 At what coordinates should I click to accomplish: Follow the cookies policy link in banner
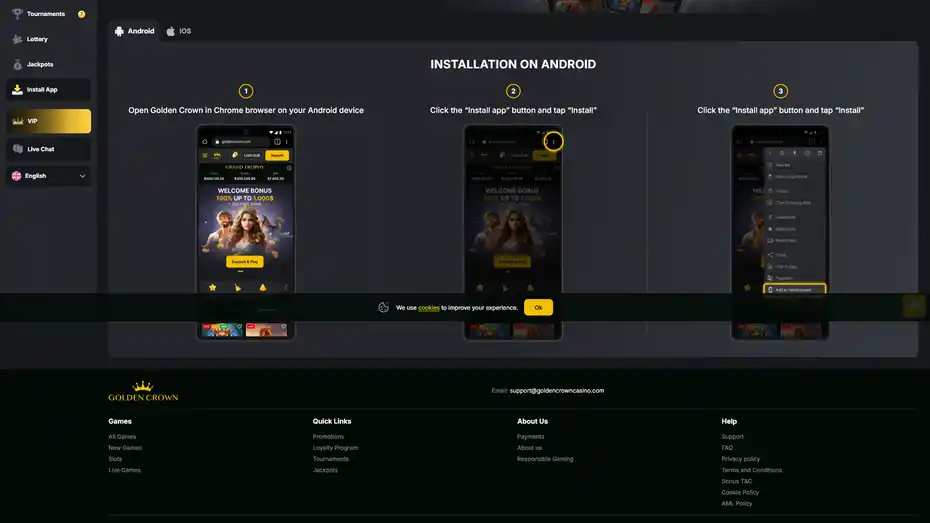[429, 308]
